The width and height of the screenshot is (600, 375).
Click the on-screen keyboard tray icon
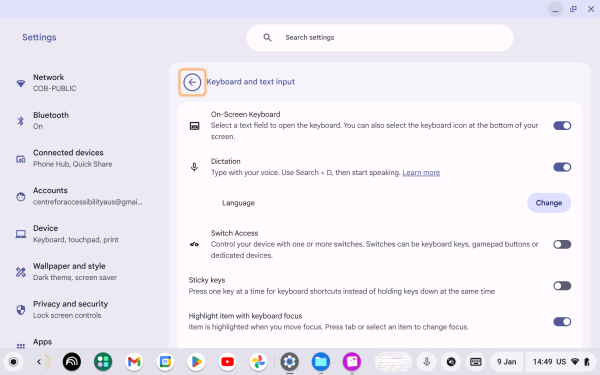(476, 362)
